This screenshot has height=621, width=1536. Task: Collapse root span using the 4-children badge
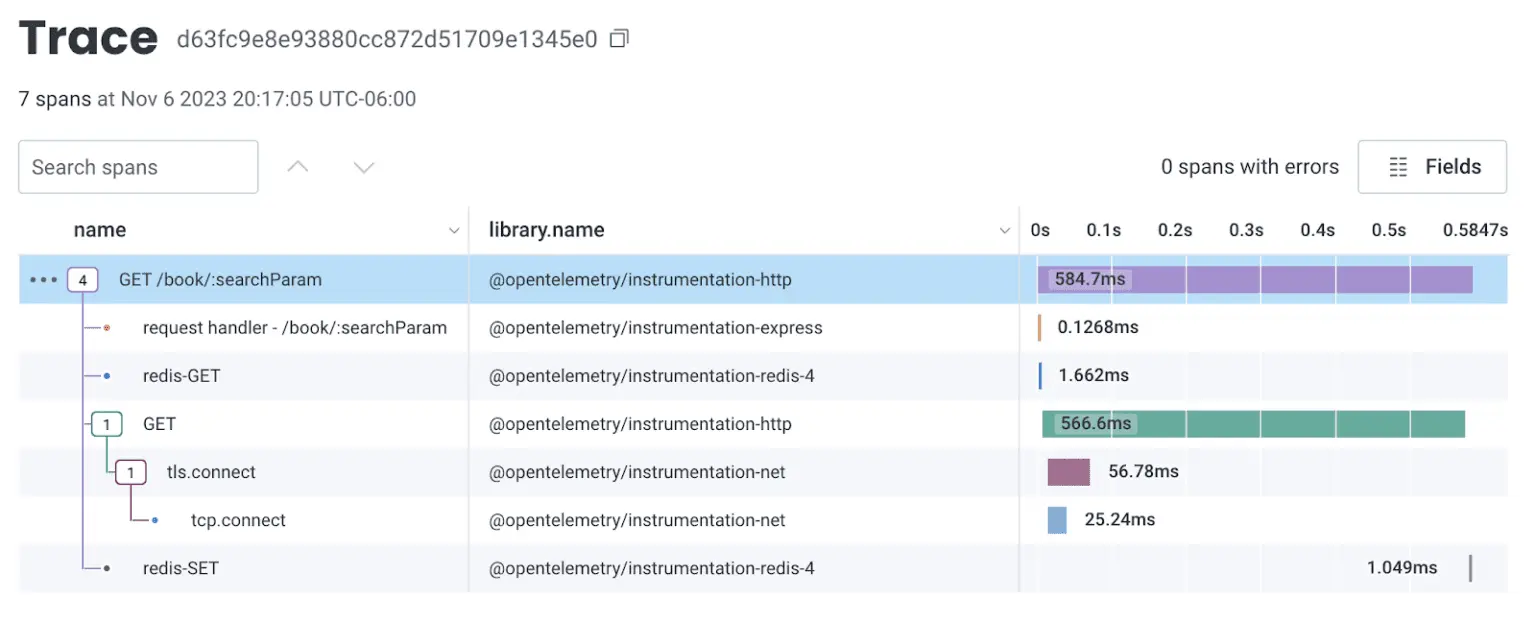(x=82, y=280)
